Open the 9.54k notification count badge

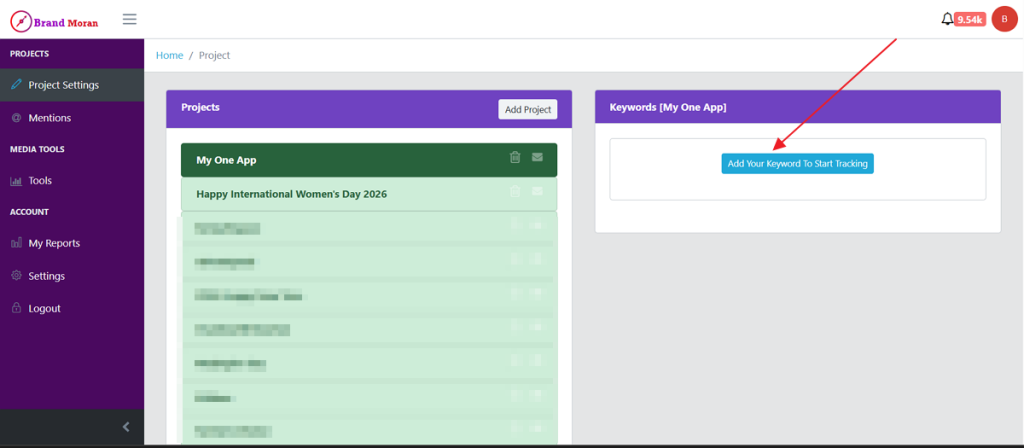pos(969,20)
